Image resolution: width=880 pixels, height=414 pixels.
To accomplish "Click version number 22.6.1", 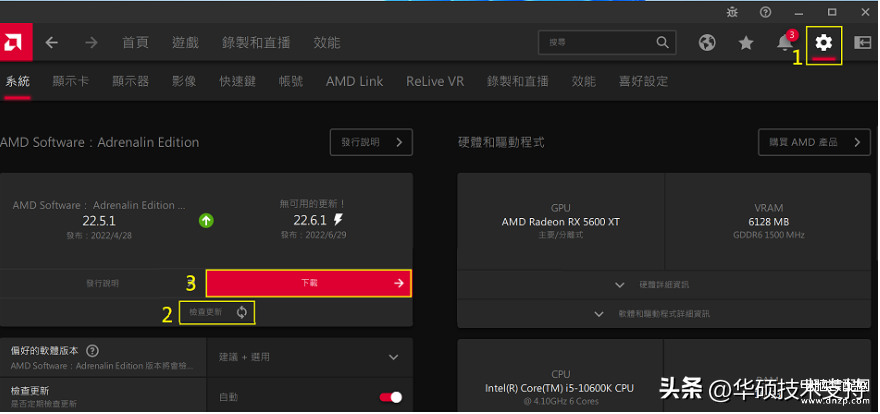I will pyautogui.click(x=310, y=220).
